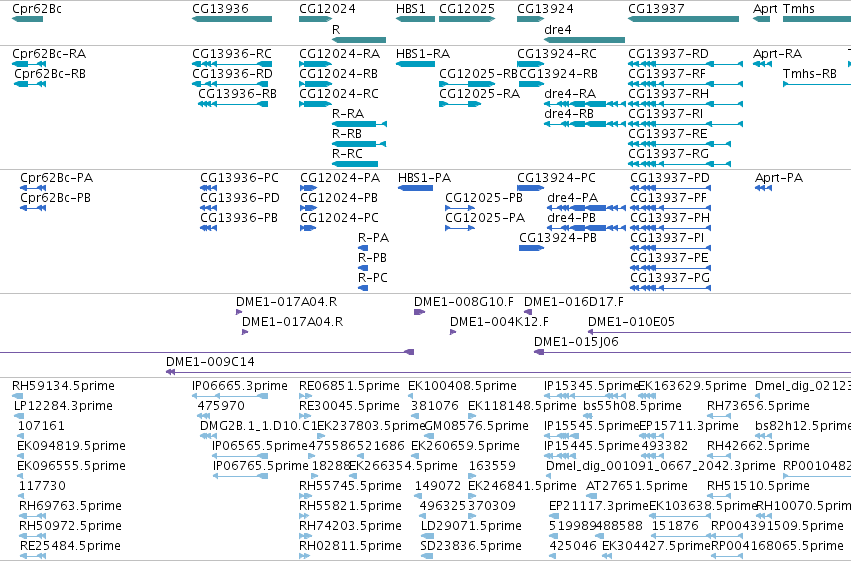The image size is (851, 561).
Task: Open the R-RB transcript label
Action: point(347,133)
